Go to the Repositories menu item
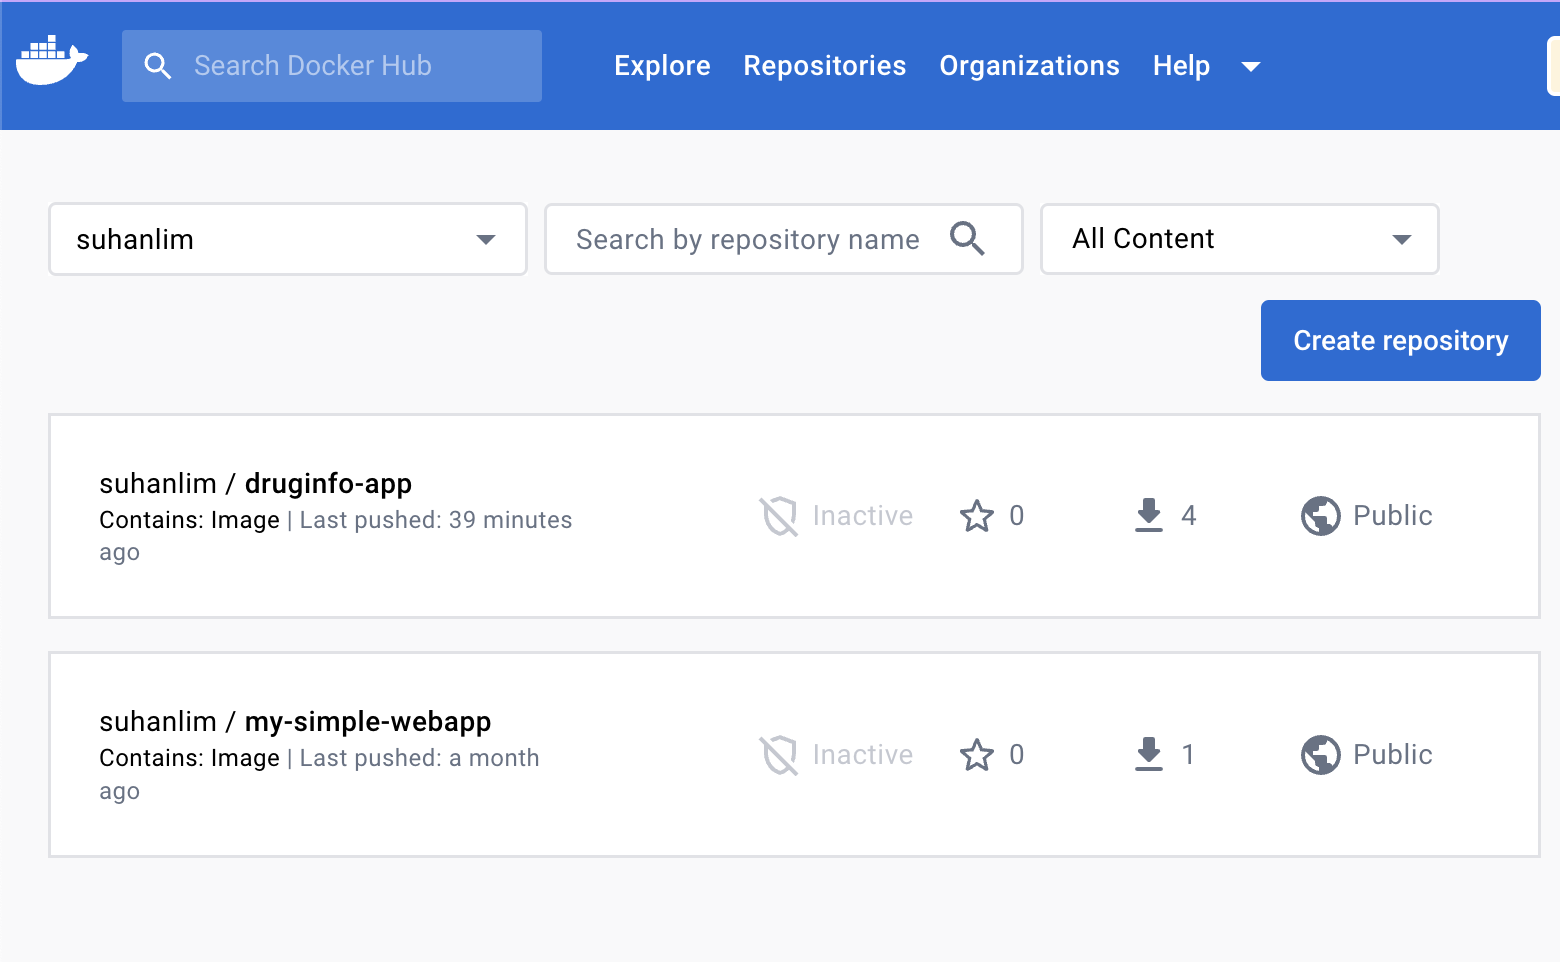 (825, 66)
